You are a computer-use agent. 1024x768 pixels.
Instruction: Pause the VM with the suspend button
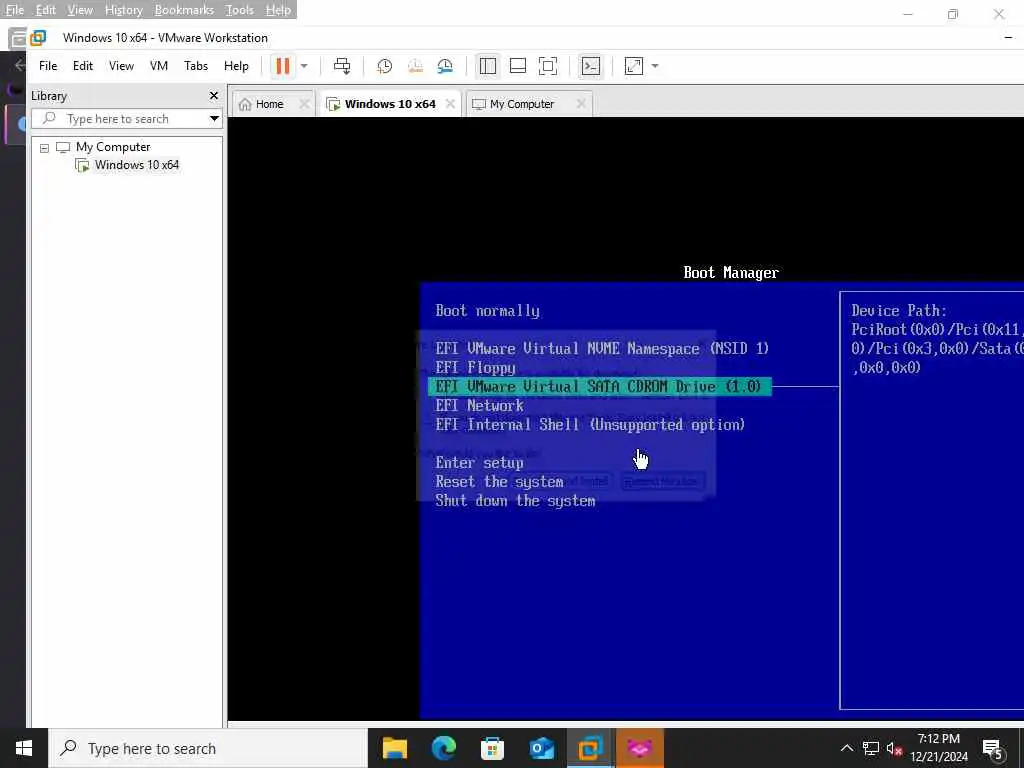coord(282,66)
